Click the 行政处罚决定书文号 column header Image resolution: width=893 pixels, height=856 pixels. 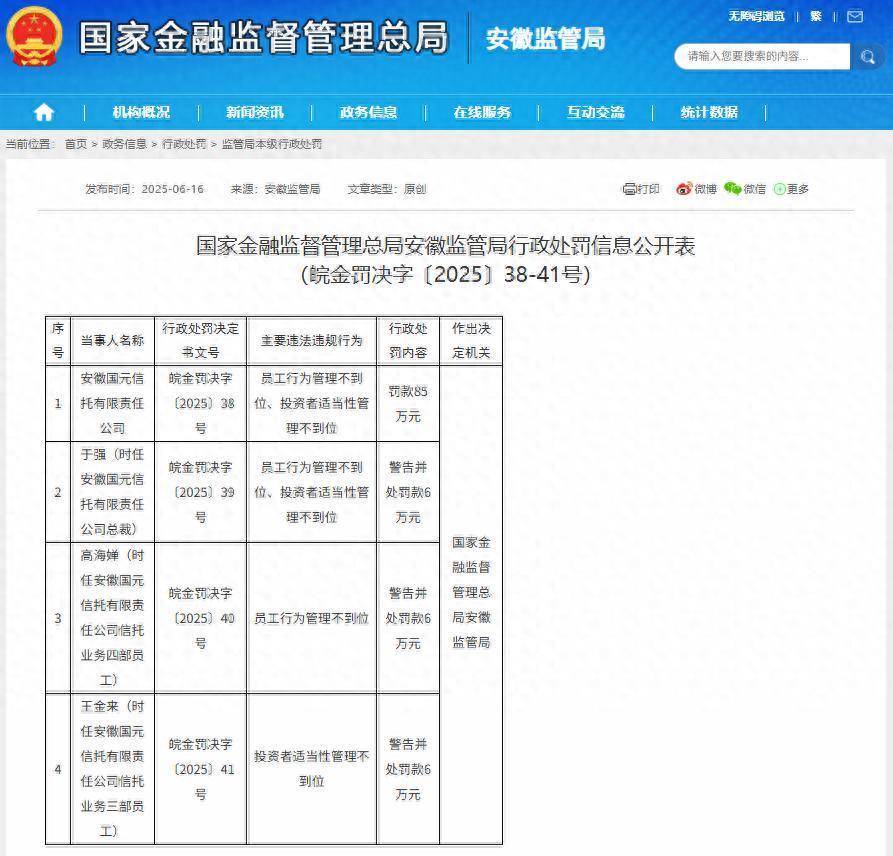click(200, 341)
